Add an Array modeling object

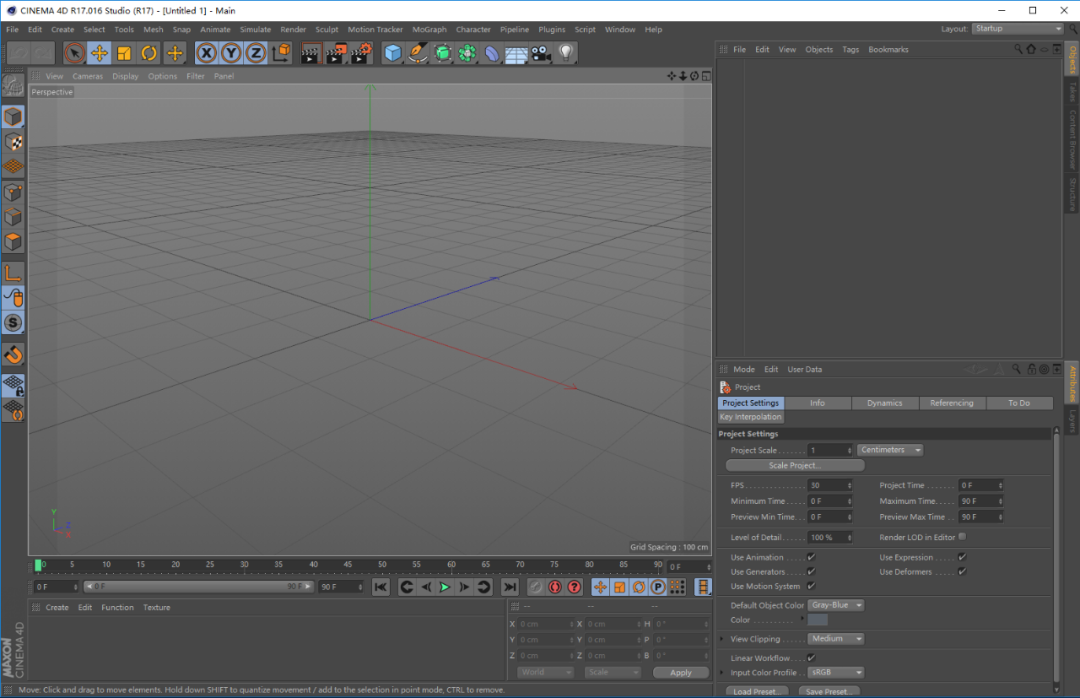point(467,53)
